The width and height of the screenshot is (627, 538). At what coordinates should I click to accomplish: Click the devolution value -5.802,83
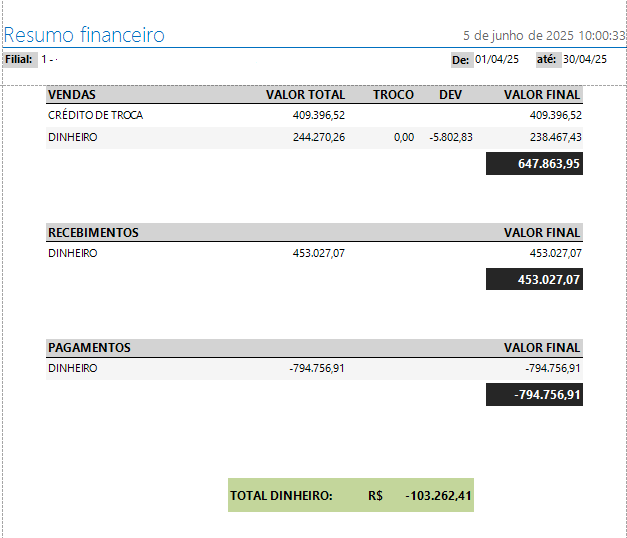(x=451, y=138)
